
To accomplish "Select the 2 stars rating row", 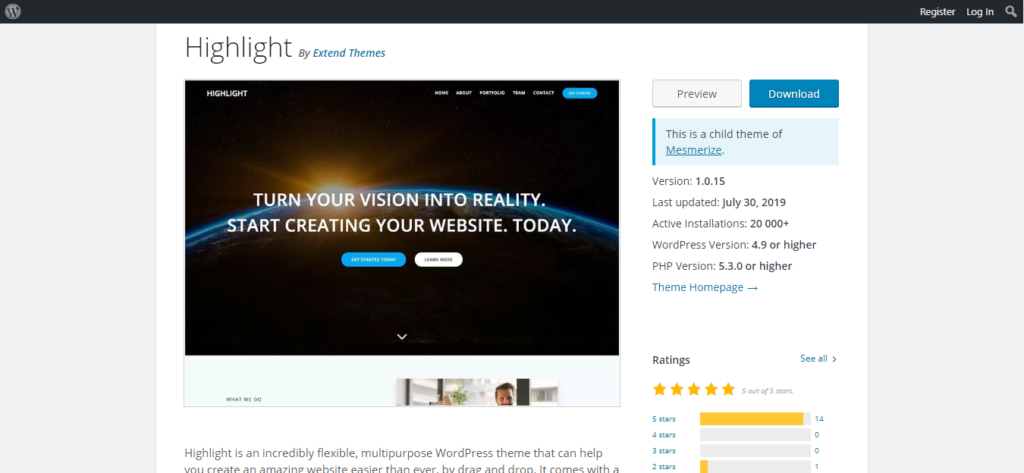I will click(x=663, y=467).
